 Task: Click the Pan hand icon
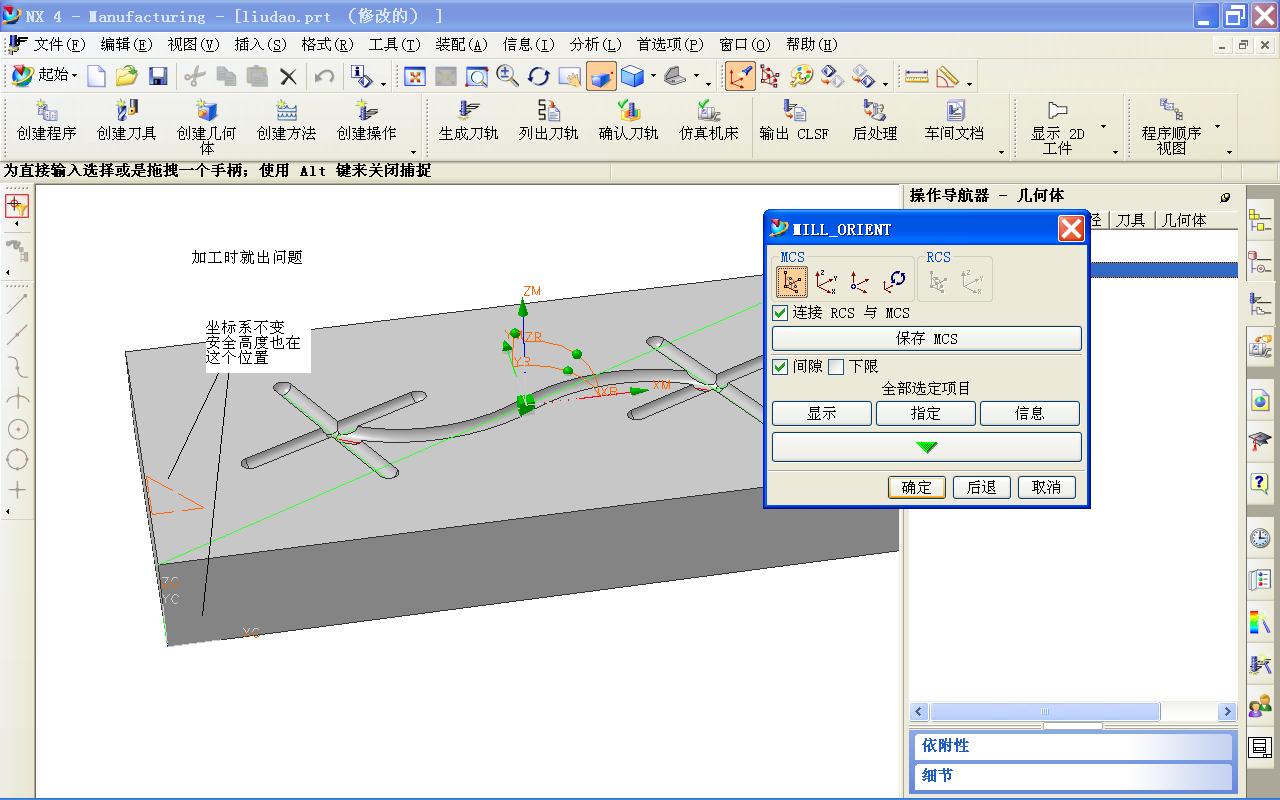(569, 76)
